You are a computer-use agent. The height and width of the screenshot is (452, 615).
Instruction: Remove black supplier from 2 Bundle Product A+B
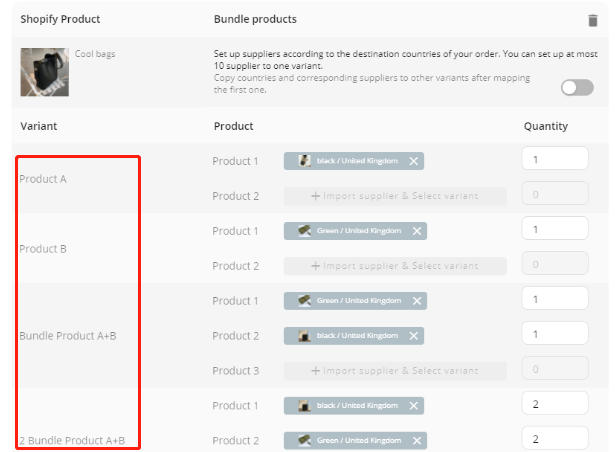tap(414, 406)
